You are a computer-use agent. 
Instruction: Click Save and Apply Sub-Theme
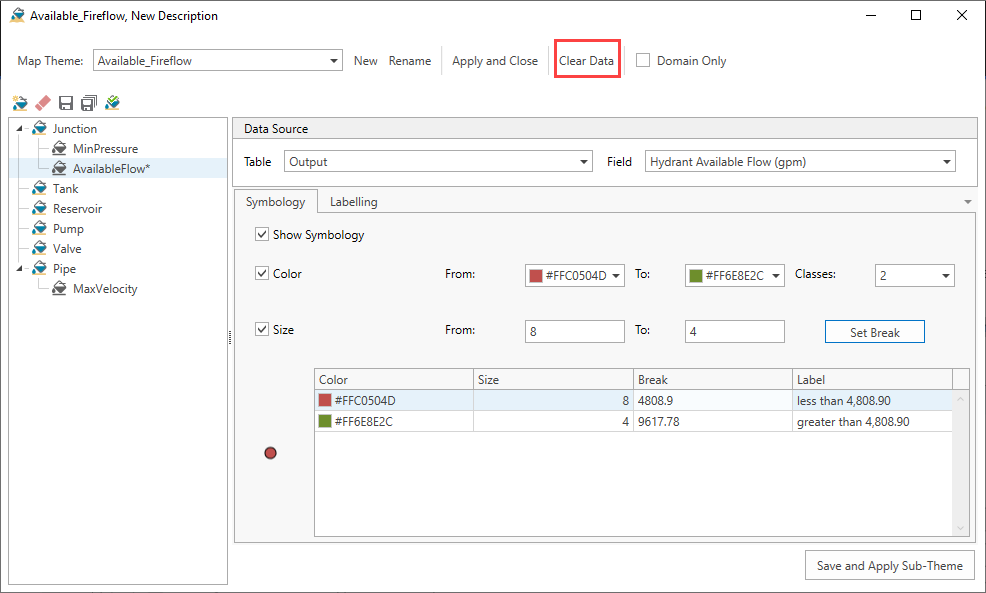pos(889,565)
